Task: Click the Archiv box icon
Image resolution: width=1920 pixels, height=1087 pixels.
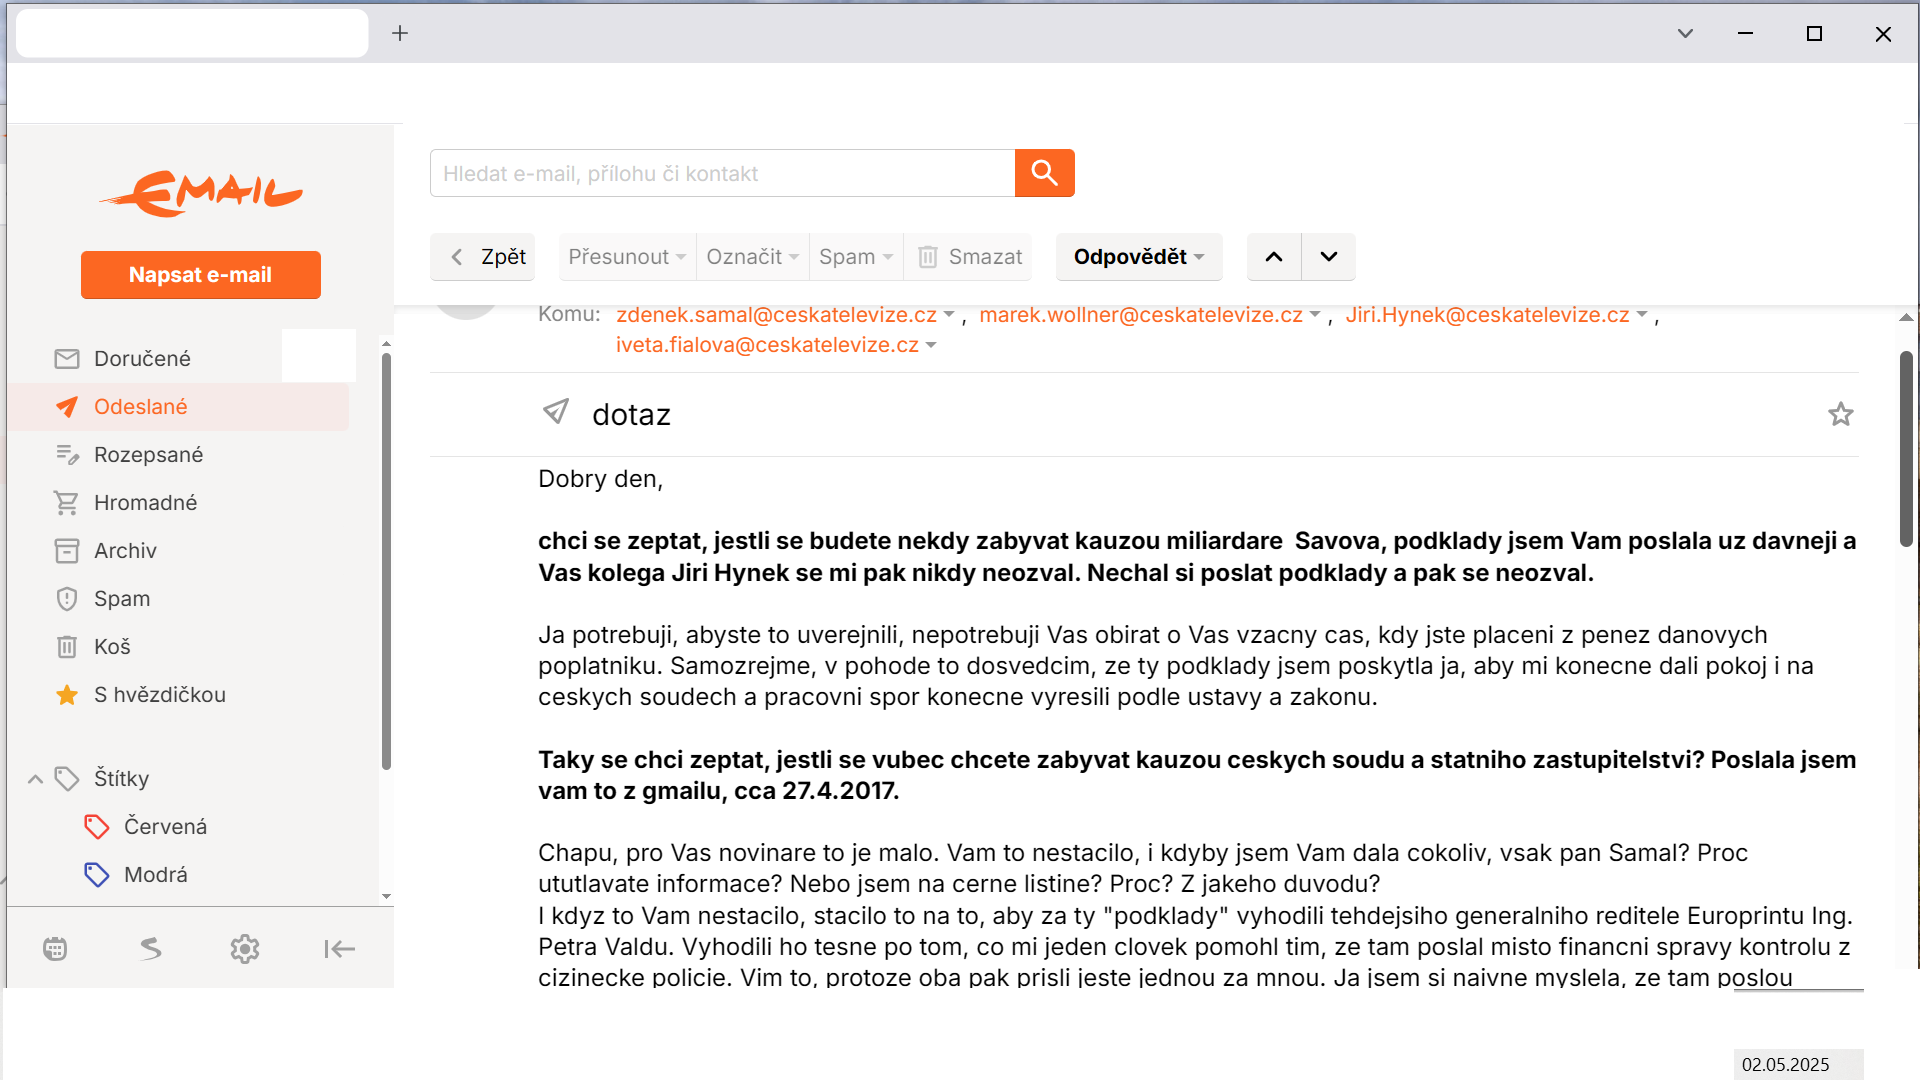Action: 67,550
